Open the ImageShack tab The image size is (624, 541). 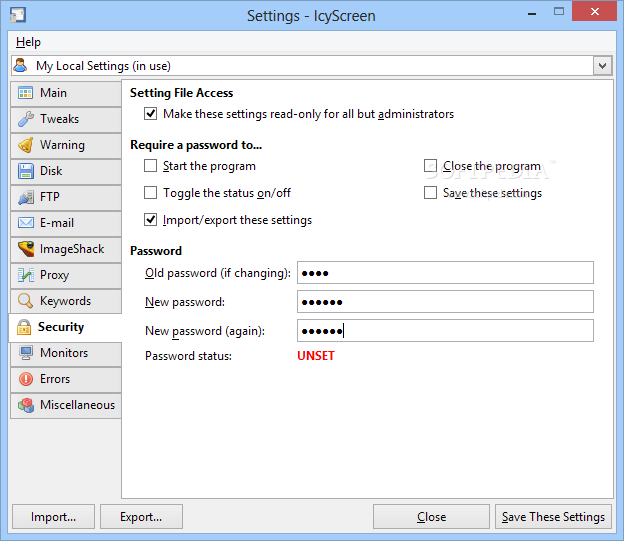(x=66, y=249)
